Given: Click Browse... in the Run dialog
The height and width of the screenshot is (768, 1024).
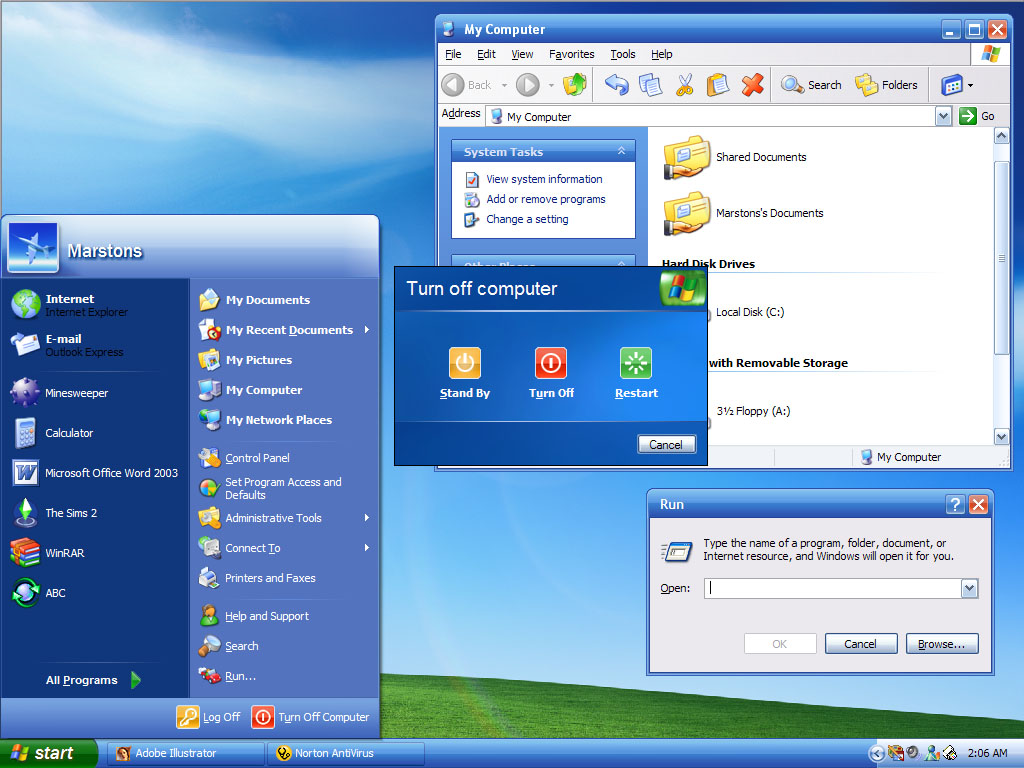Looking at the screenshot, I should pyautogui.click(x=942, y=644).
